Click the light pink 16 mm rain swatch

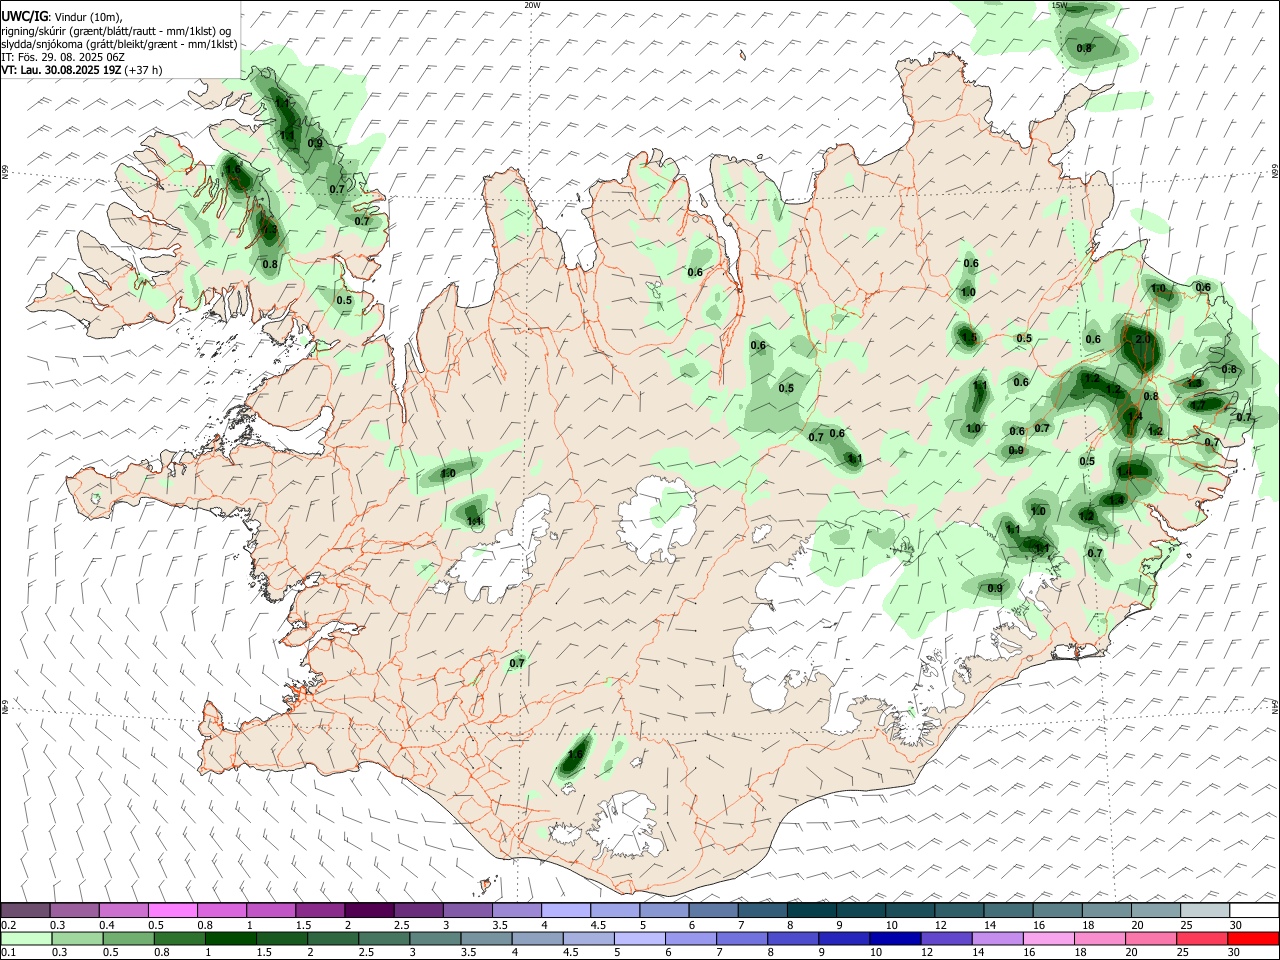tap(1049, 938)
